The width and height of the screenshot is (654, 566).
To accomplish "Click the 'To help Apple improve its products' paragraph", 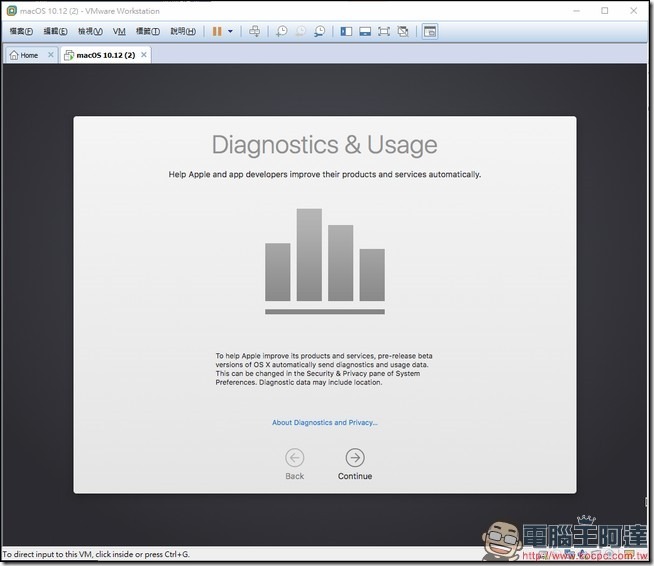I will tap(324, 369).
